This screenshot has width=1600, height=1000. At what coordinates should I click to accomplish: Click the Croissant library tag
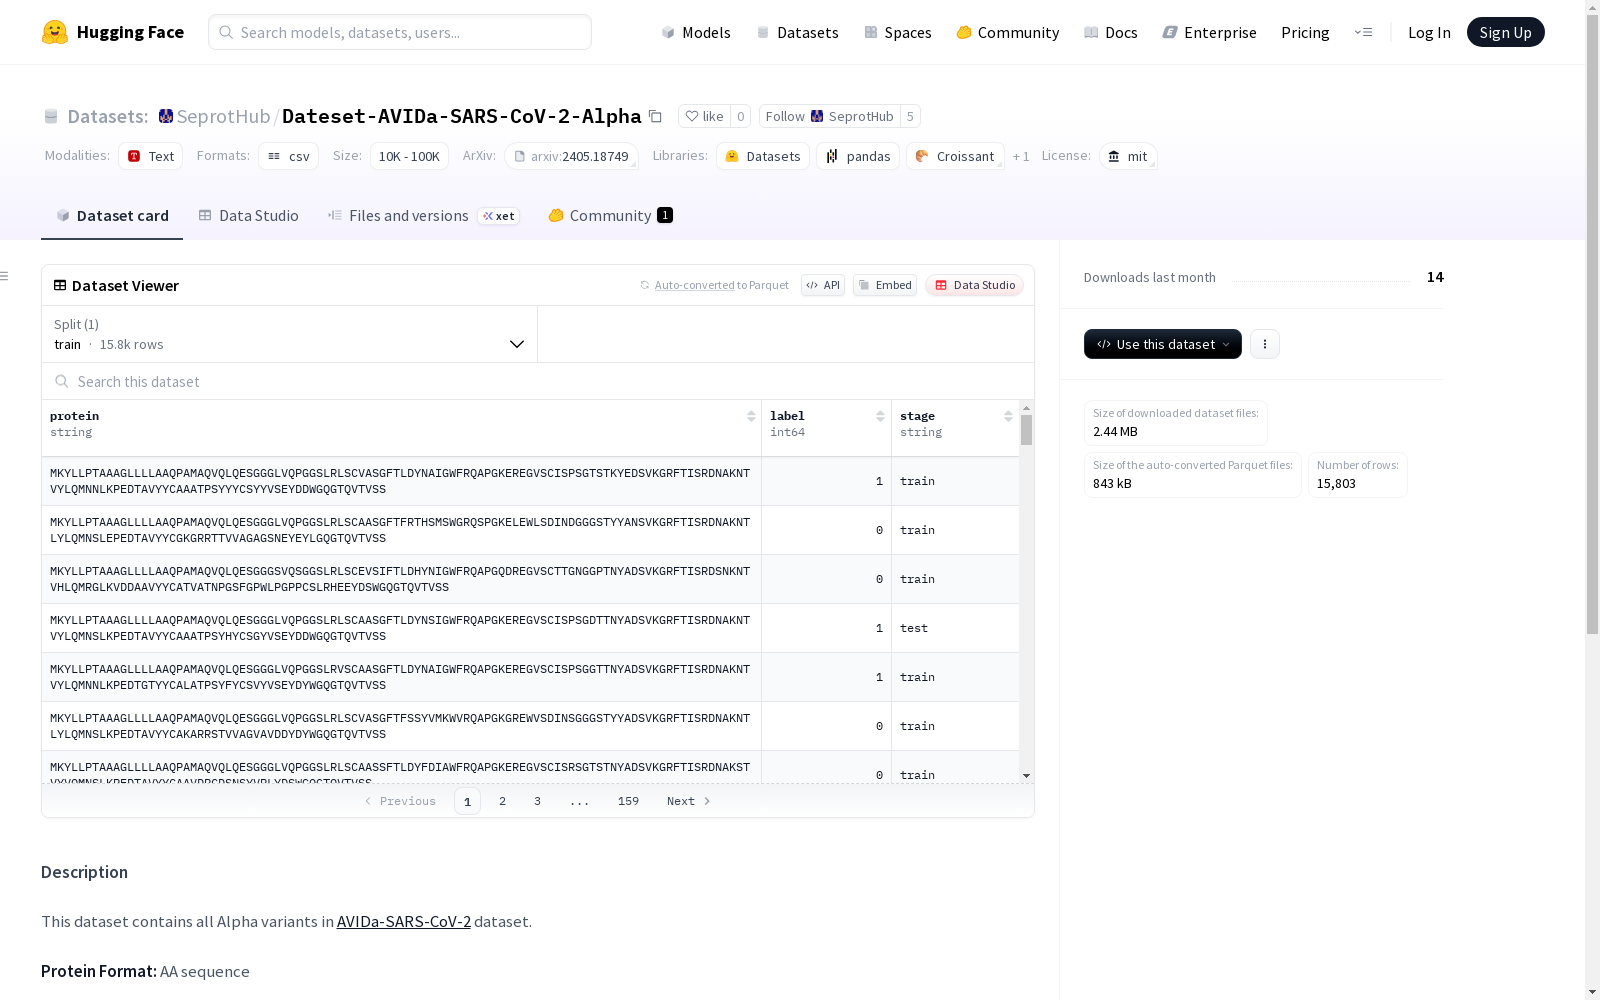pos(955,156)
